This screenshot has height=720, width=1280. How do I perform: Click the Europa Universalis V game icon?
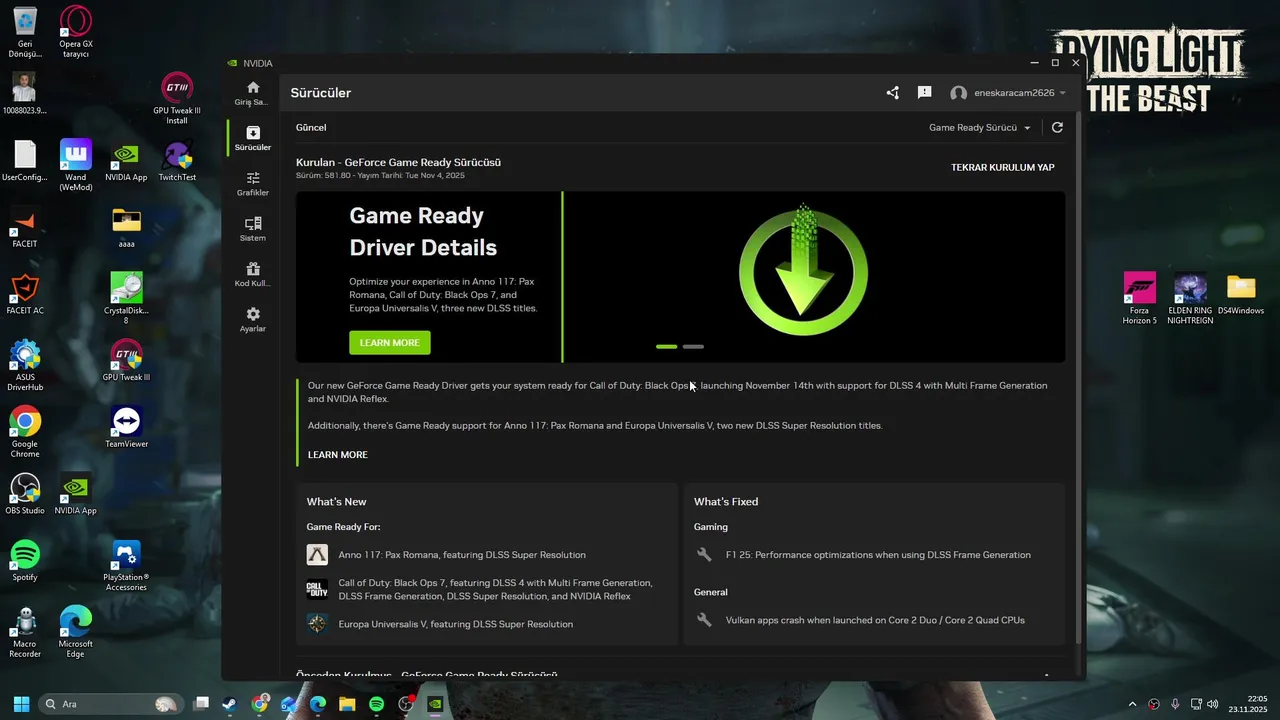click(317, 624)
